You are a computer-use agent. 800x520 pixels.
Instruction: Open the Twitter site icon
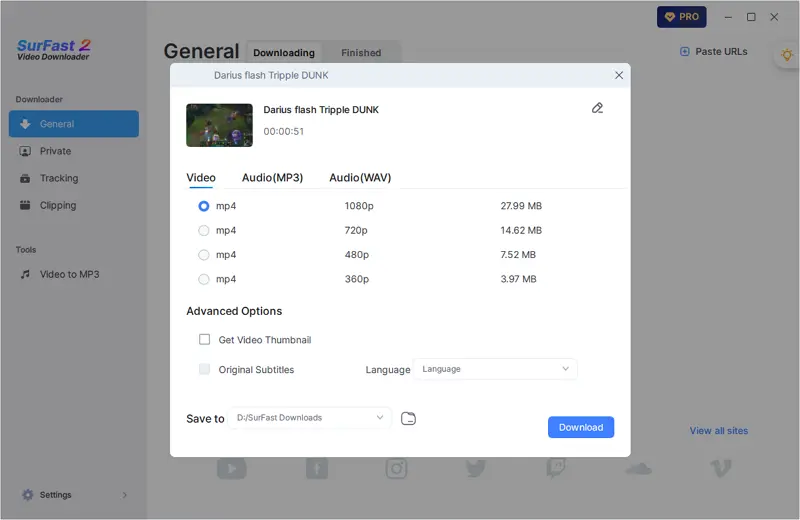tap(476, 467)
